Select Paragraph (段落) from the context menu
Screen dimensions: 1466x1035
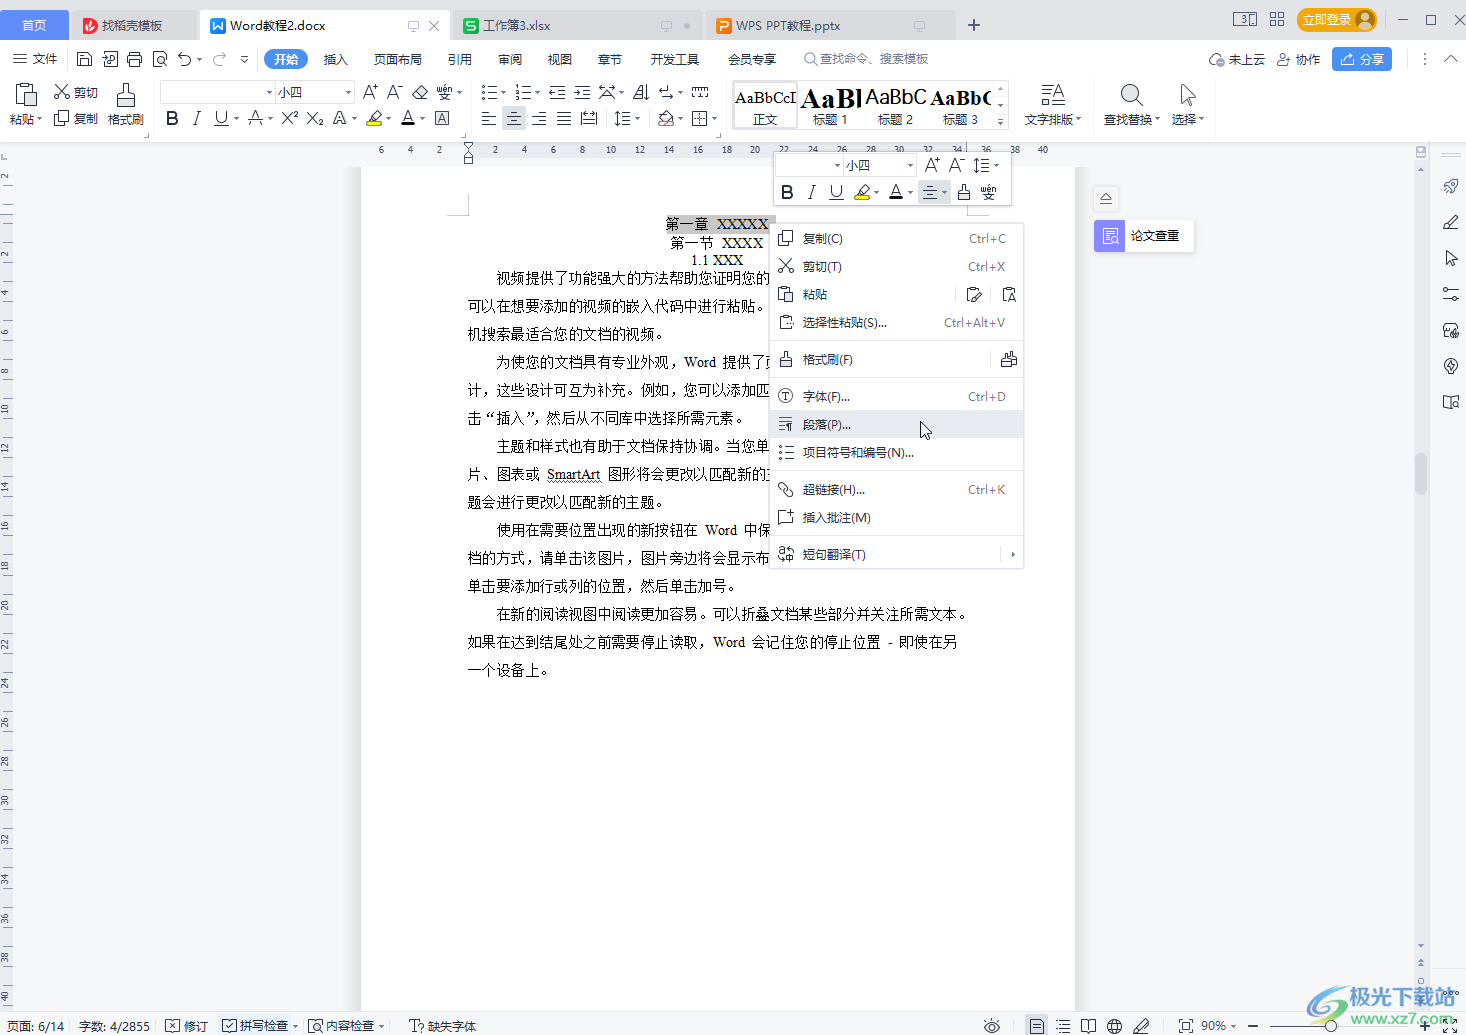pyautogui.click(x=897, y=424)
